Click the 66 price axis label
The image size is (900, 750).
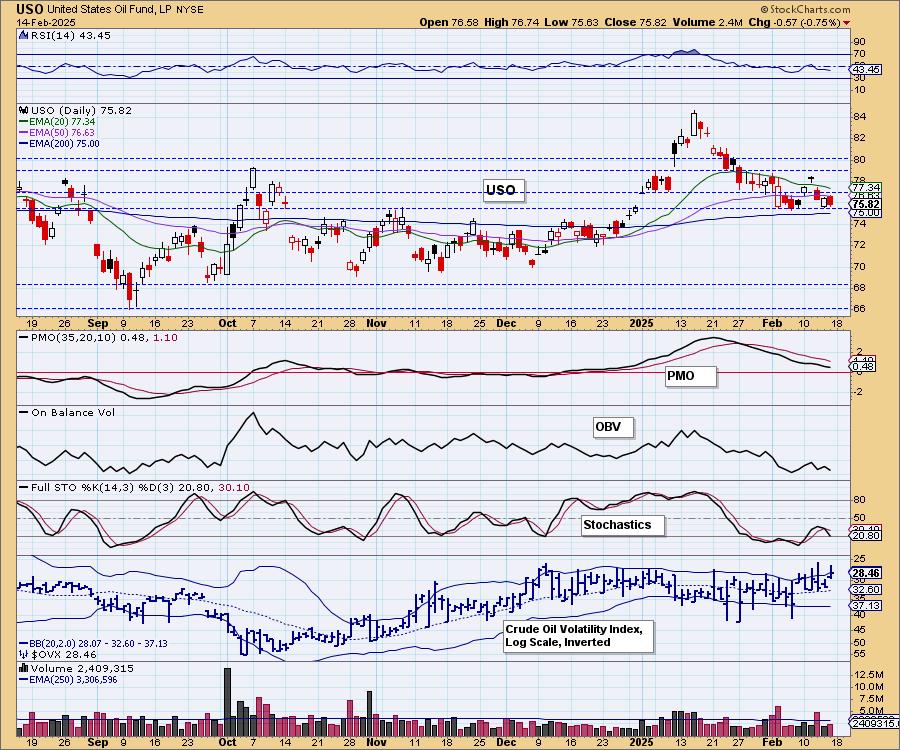[x=859, y=308]
